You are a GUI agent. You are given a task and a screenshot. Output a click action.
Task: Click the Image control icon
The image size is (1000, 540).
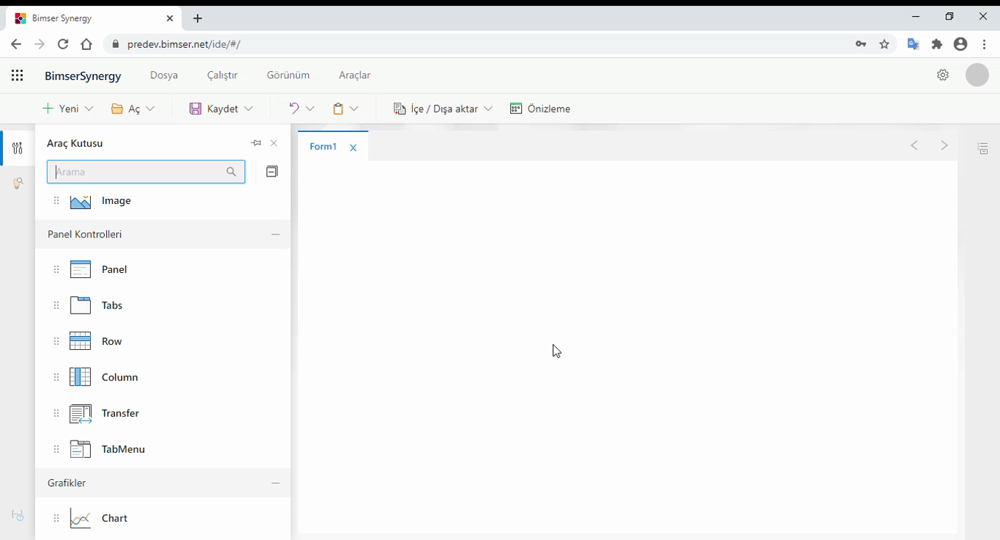tap(81, 201)
